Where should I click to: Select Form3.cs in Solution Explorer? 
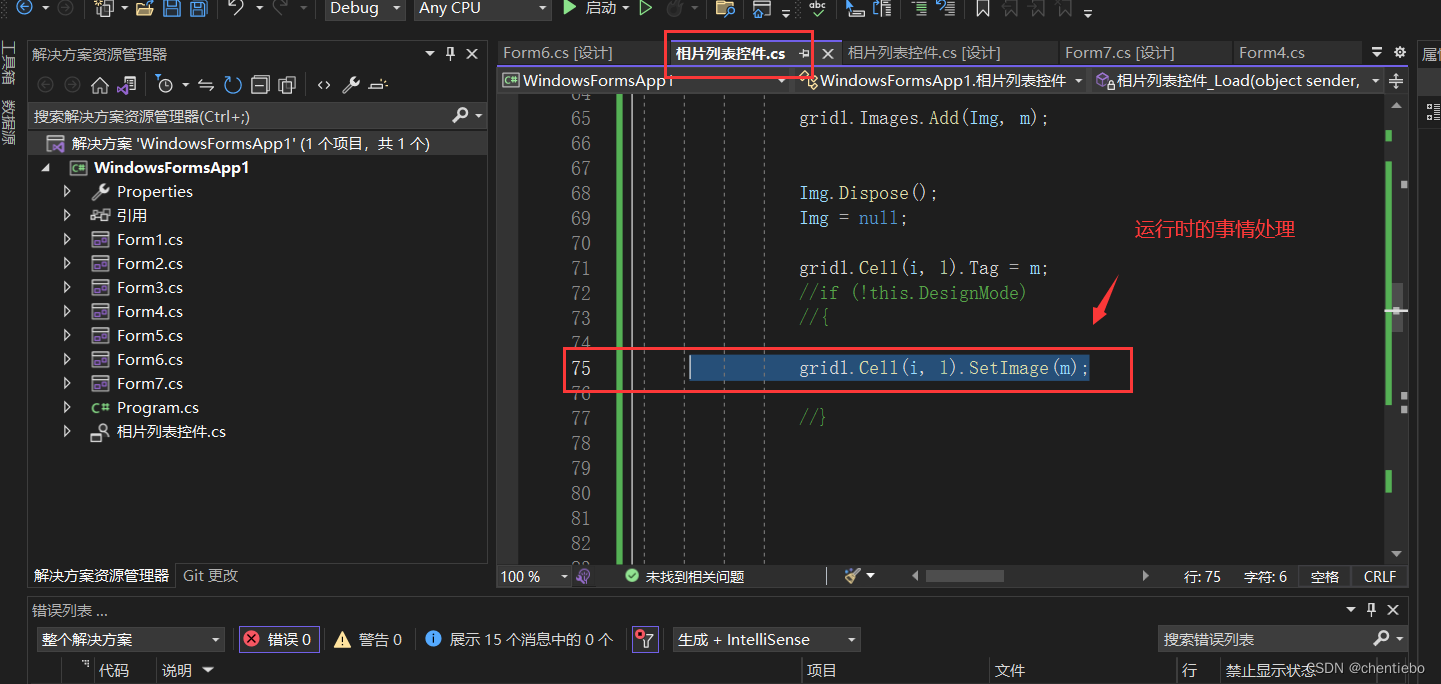click(x=150, y=287)
